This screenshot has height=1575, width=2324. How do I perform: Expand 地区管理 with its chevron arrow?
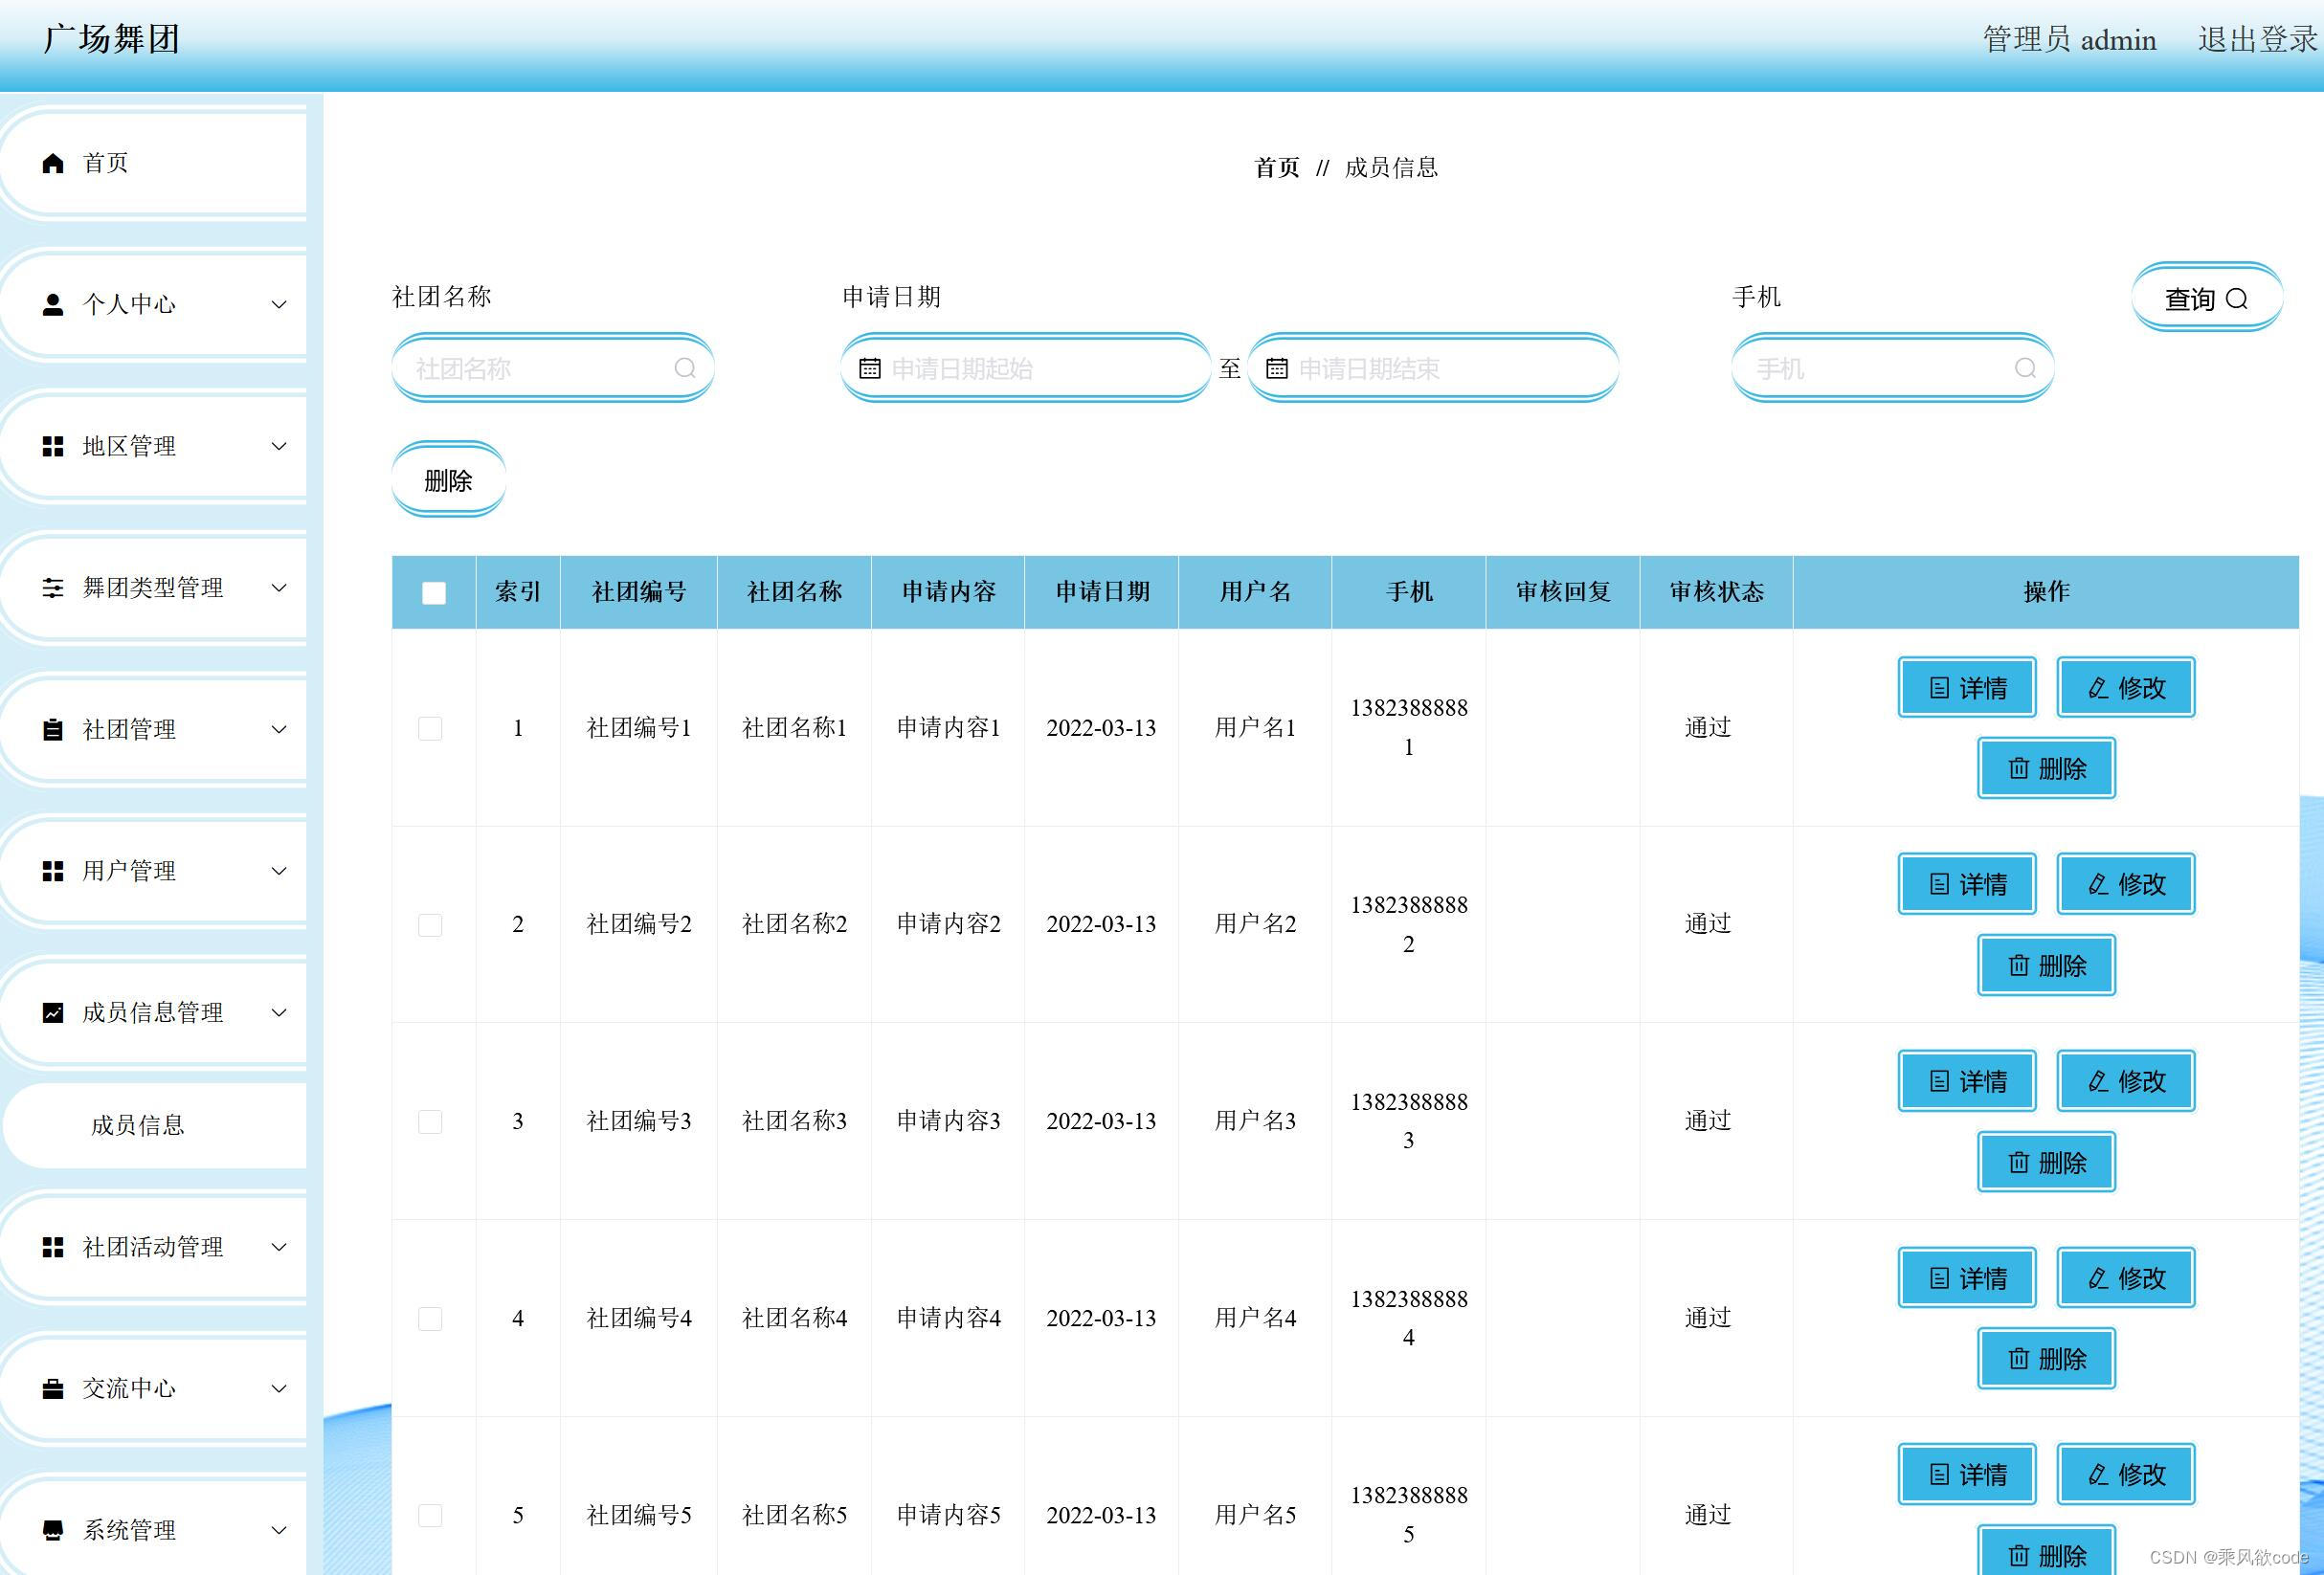[280, 446]
